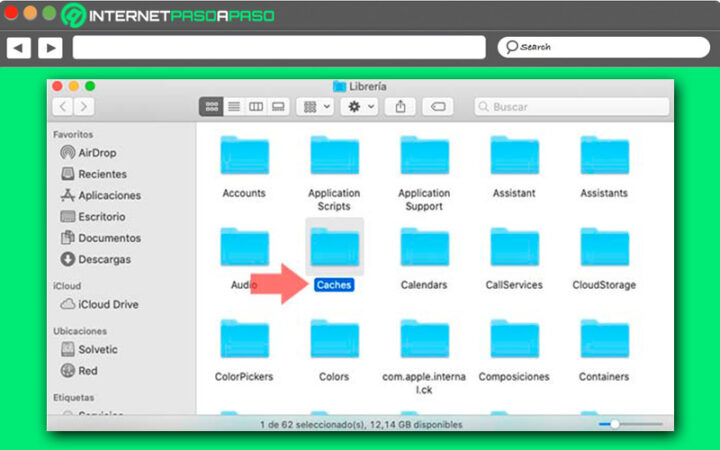This screenshot has width=720, height=450.
Task: Go forward with Finder's right chevron
Action: (85, 106)
